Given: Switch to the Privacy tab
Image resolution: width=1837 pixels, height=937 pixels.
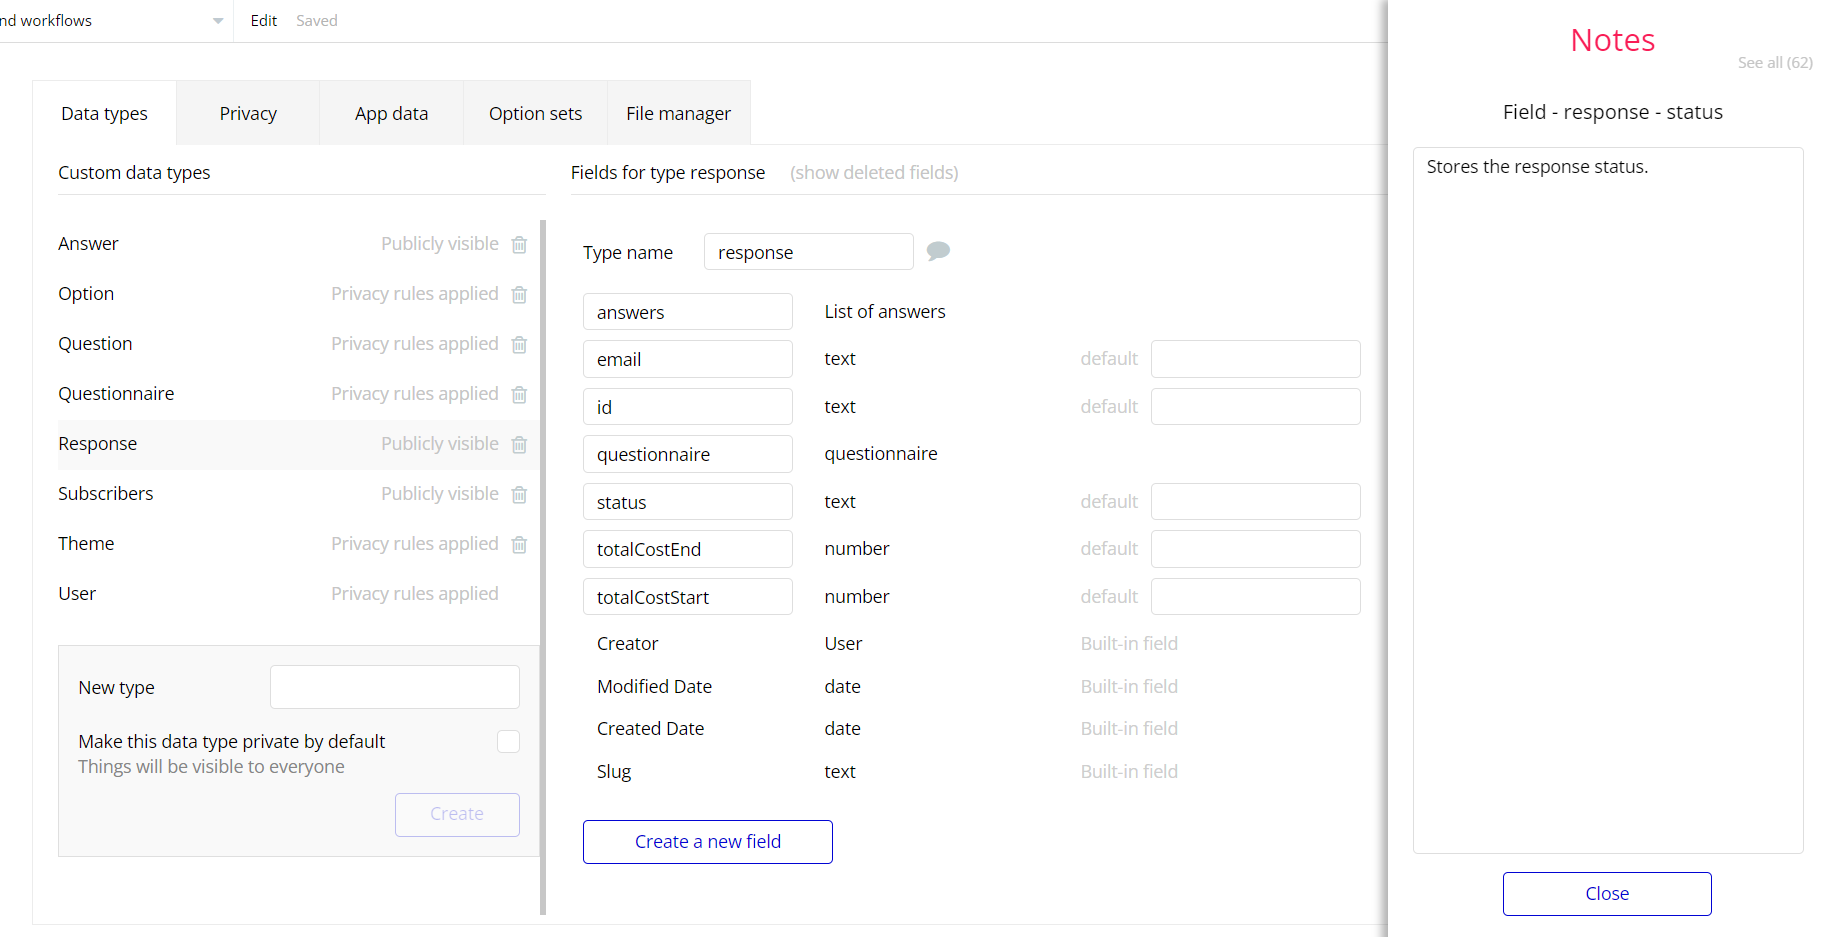Looking at the screenshot, I should [248, 114].
